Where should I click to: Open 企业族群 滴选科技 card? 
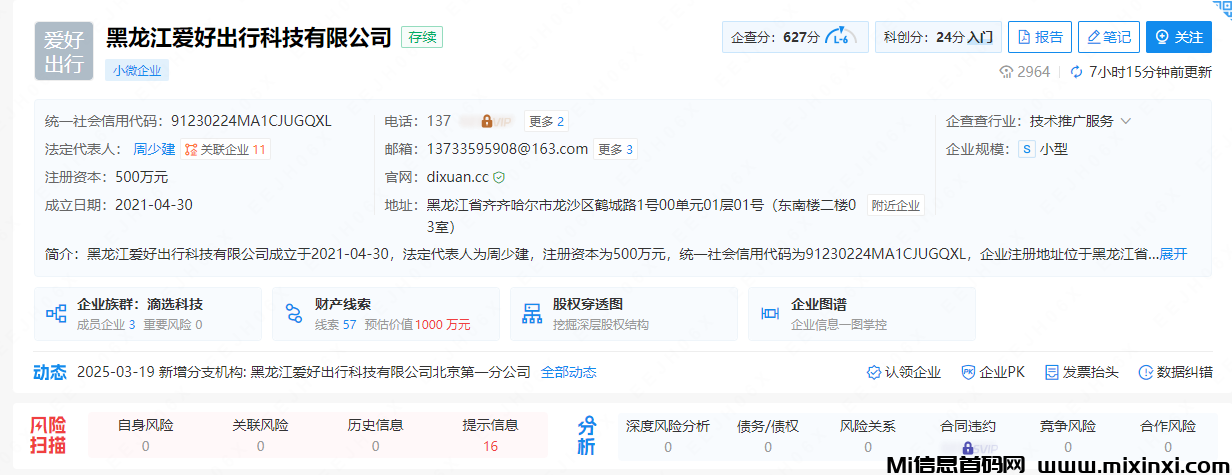pyautogui.click(x=148, y=313)
